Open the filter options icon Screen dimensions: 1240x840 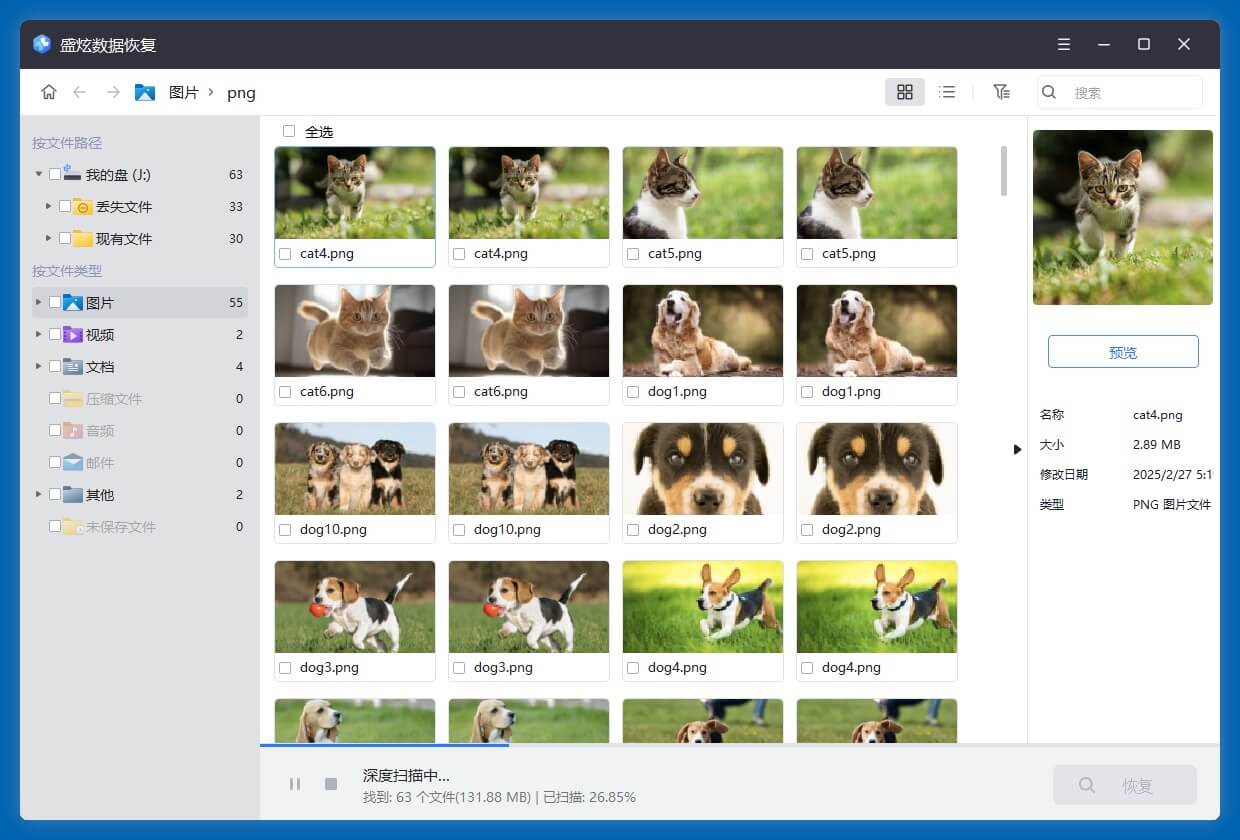pos(1001,92)
